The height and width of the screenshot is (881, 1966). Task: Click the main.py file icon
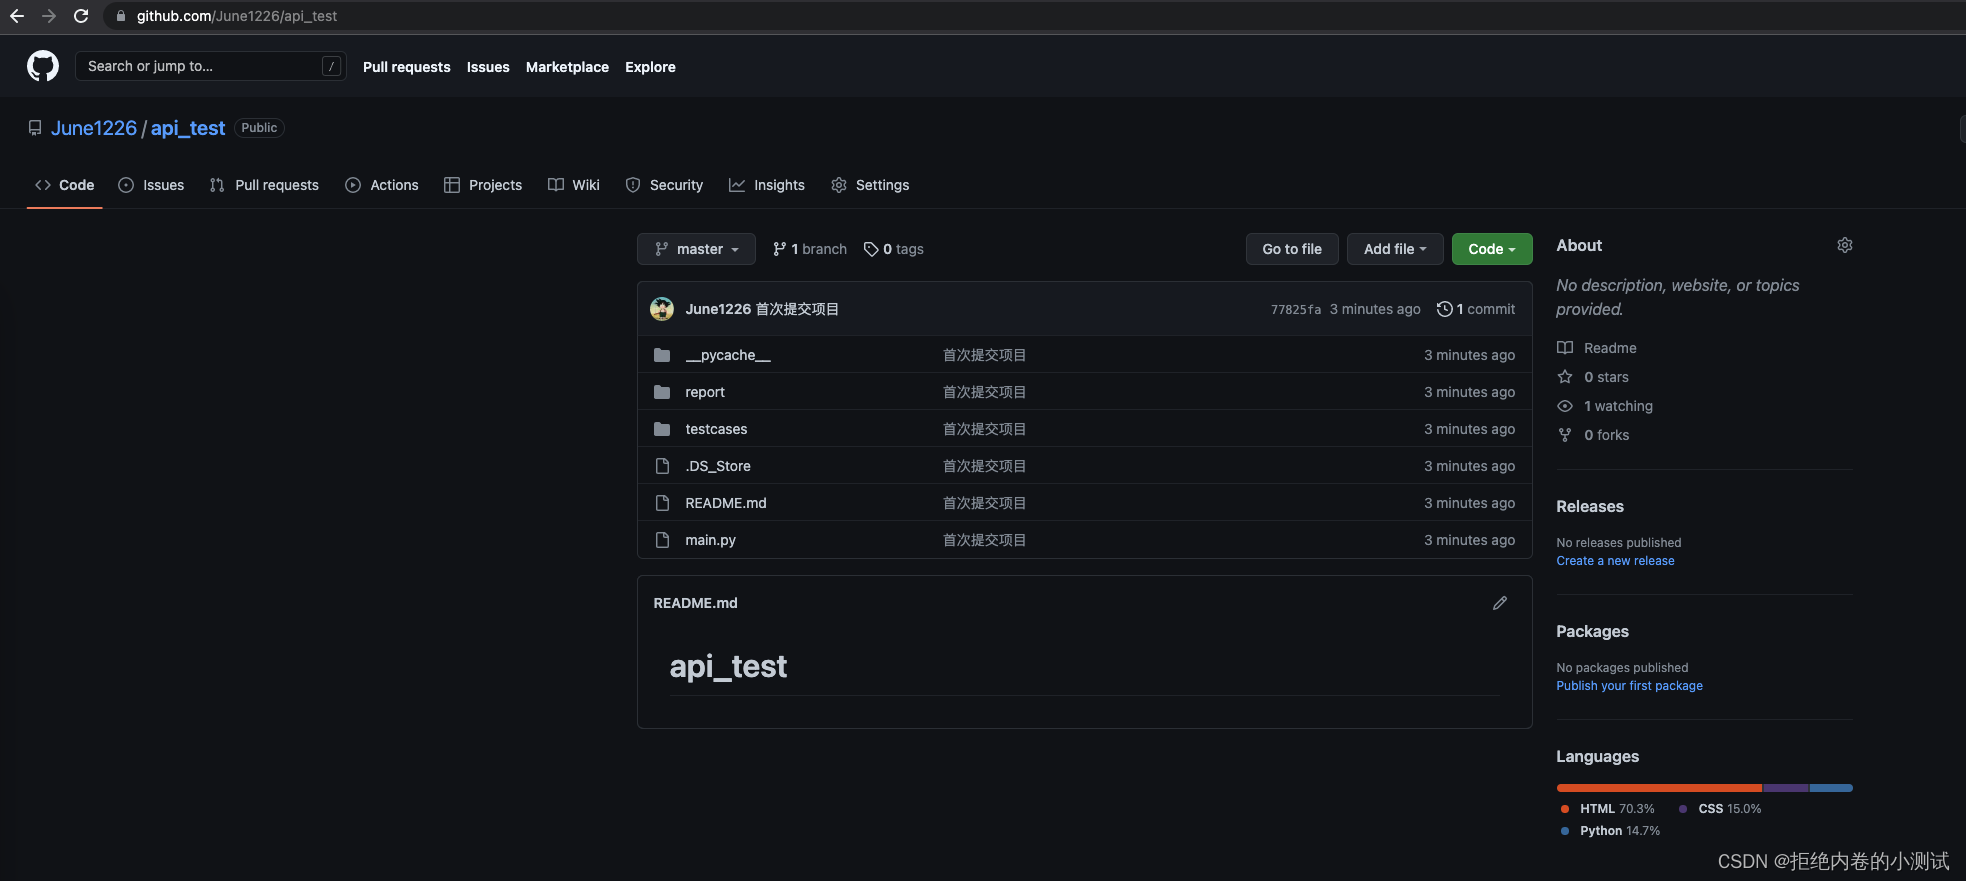coord(662,540)
